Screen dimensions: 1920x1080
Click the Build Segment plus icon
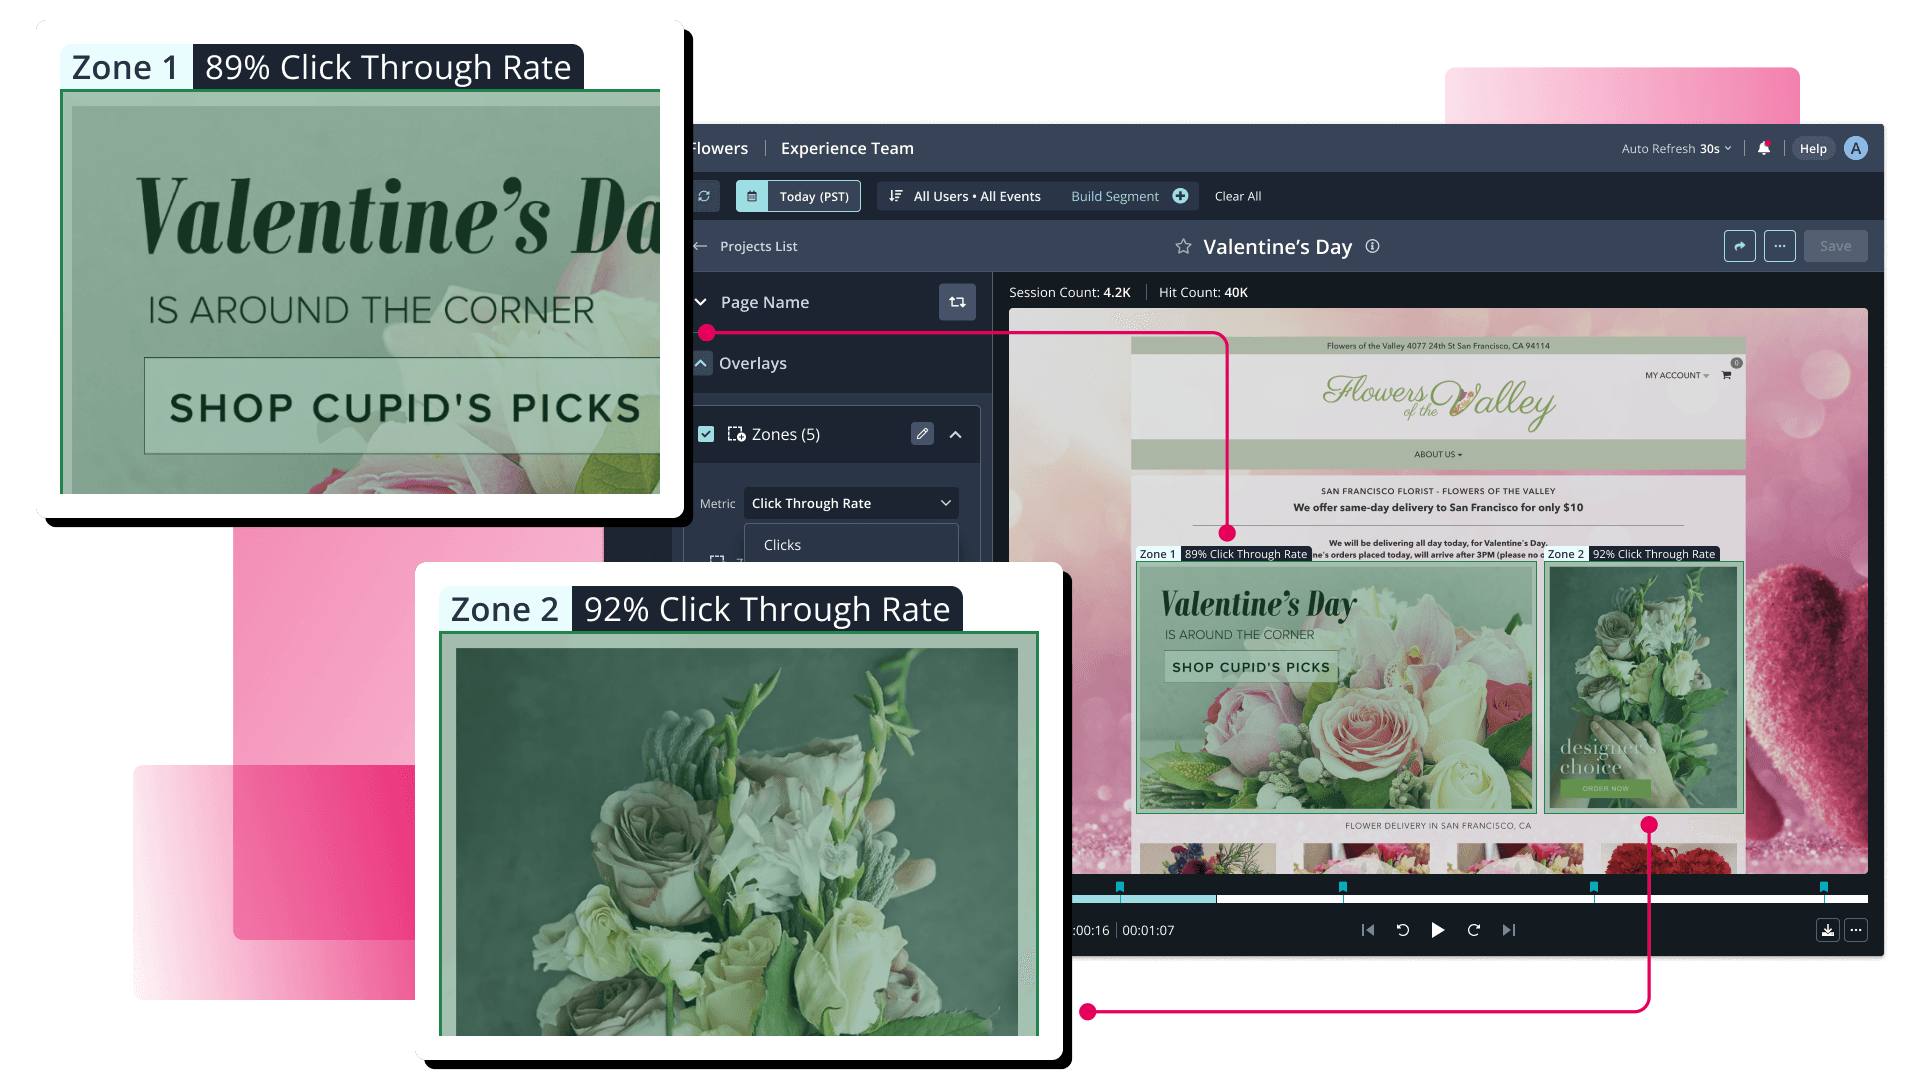(1180, 195)
